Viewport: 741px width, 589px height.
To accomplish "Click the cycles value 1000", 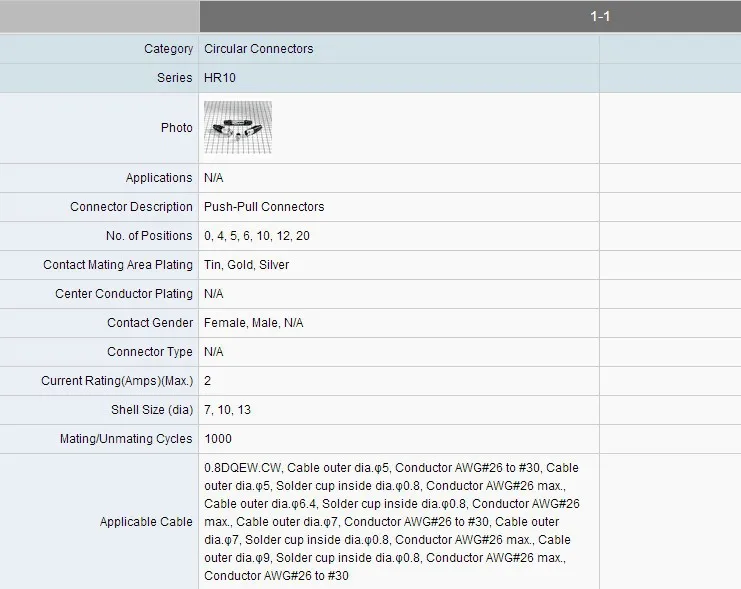I will click(218, 439).
